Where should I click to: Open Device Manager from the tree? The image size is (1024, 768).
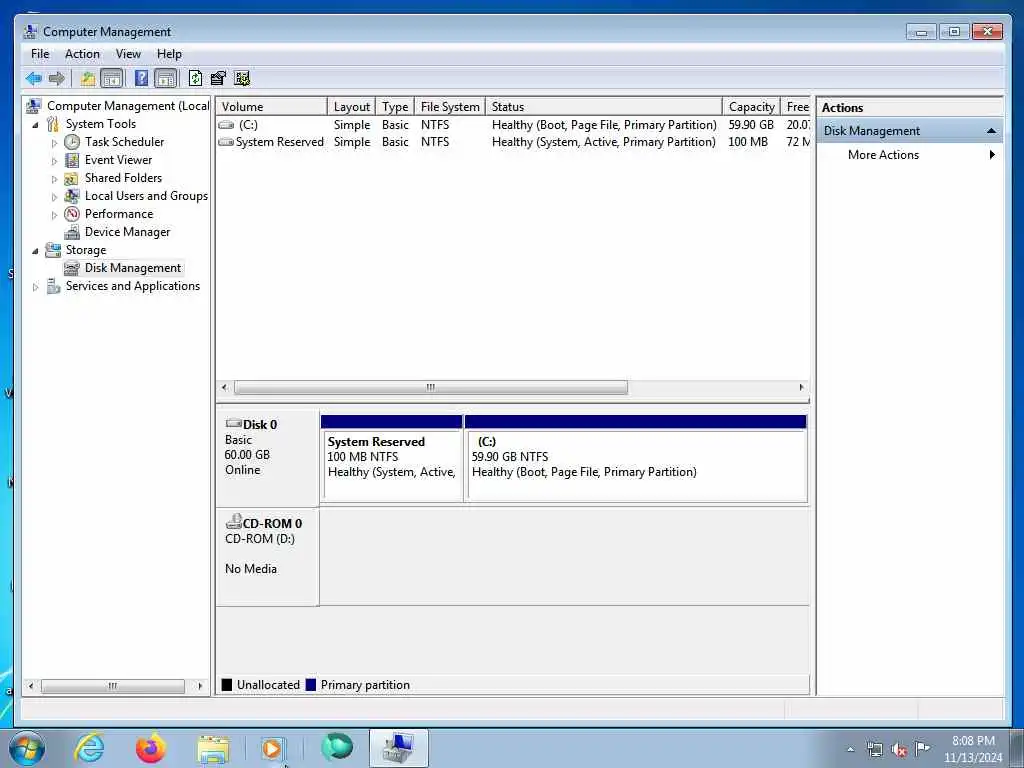[127, 232]
